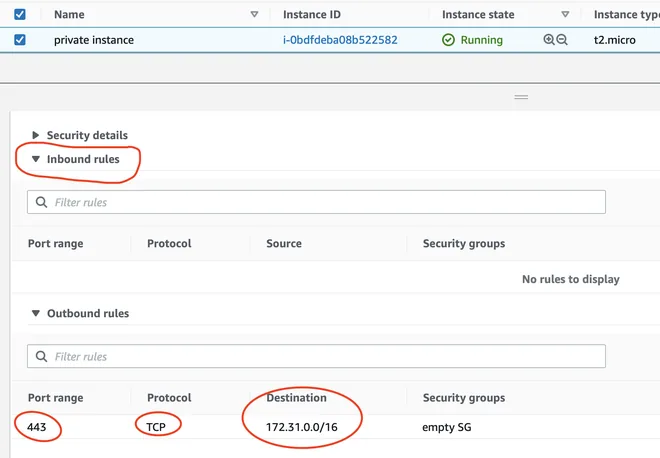Click outbound Protocol column header
Image resolution: width=660 pixels, height=458 pixels.
click(169, 397)
